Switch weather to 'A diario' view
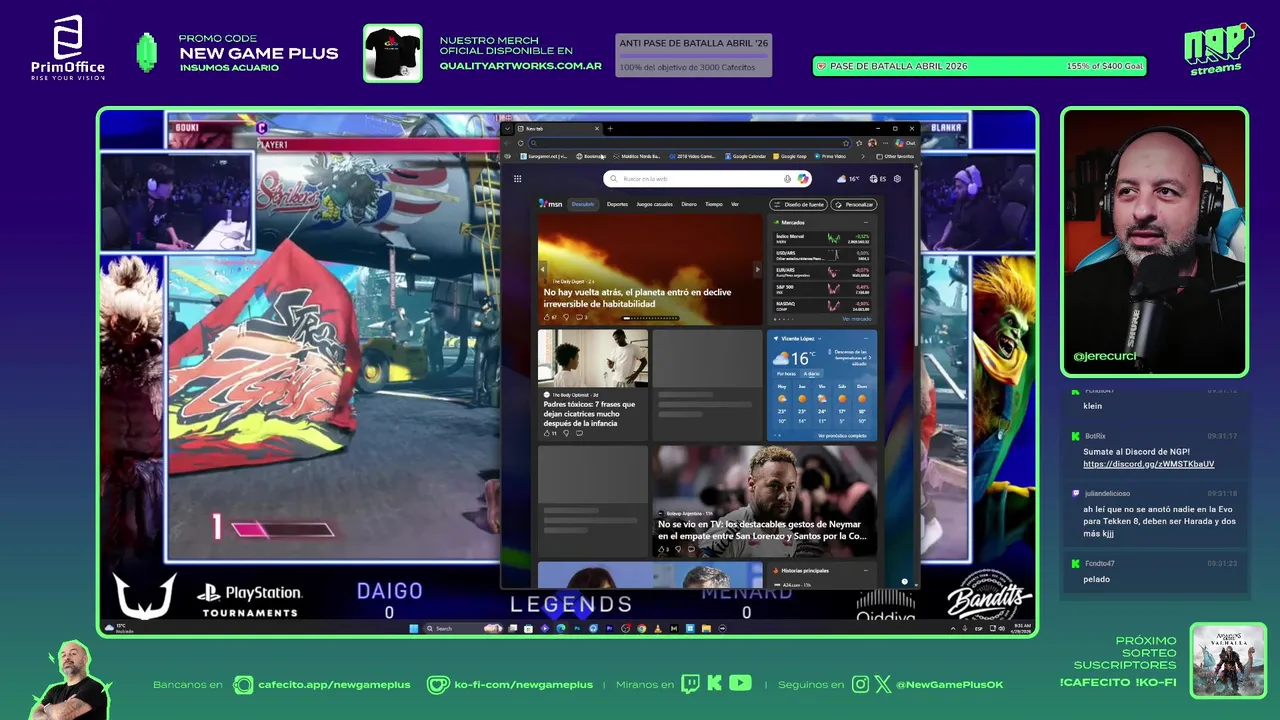This screenshot has height=720, width=1280. click(x=812, y=373)
